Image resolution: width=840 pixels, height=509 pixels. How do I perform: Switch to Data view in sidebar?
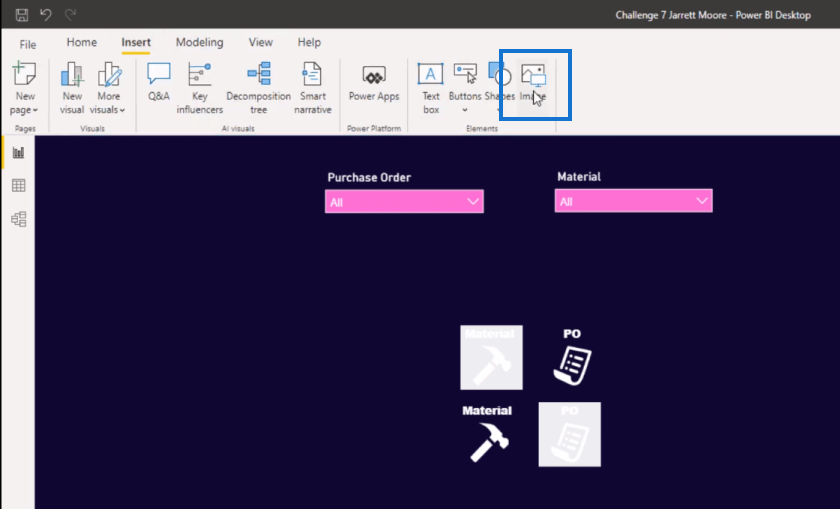tap(18, 186)
